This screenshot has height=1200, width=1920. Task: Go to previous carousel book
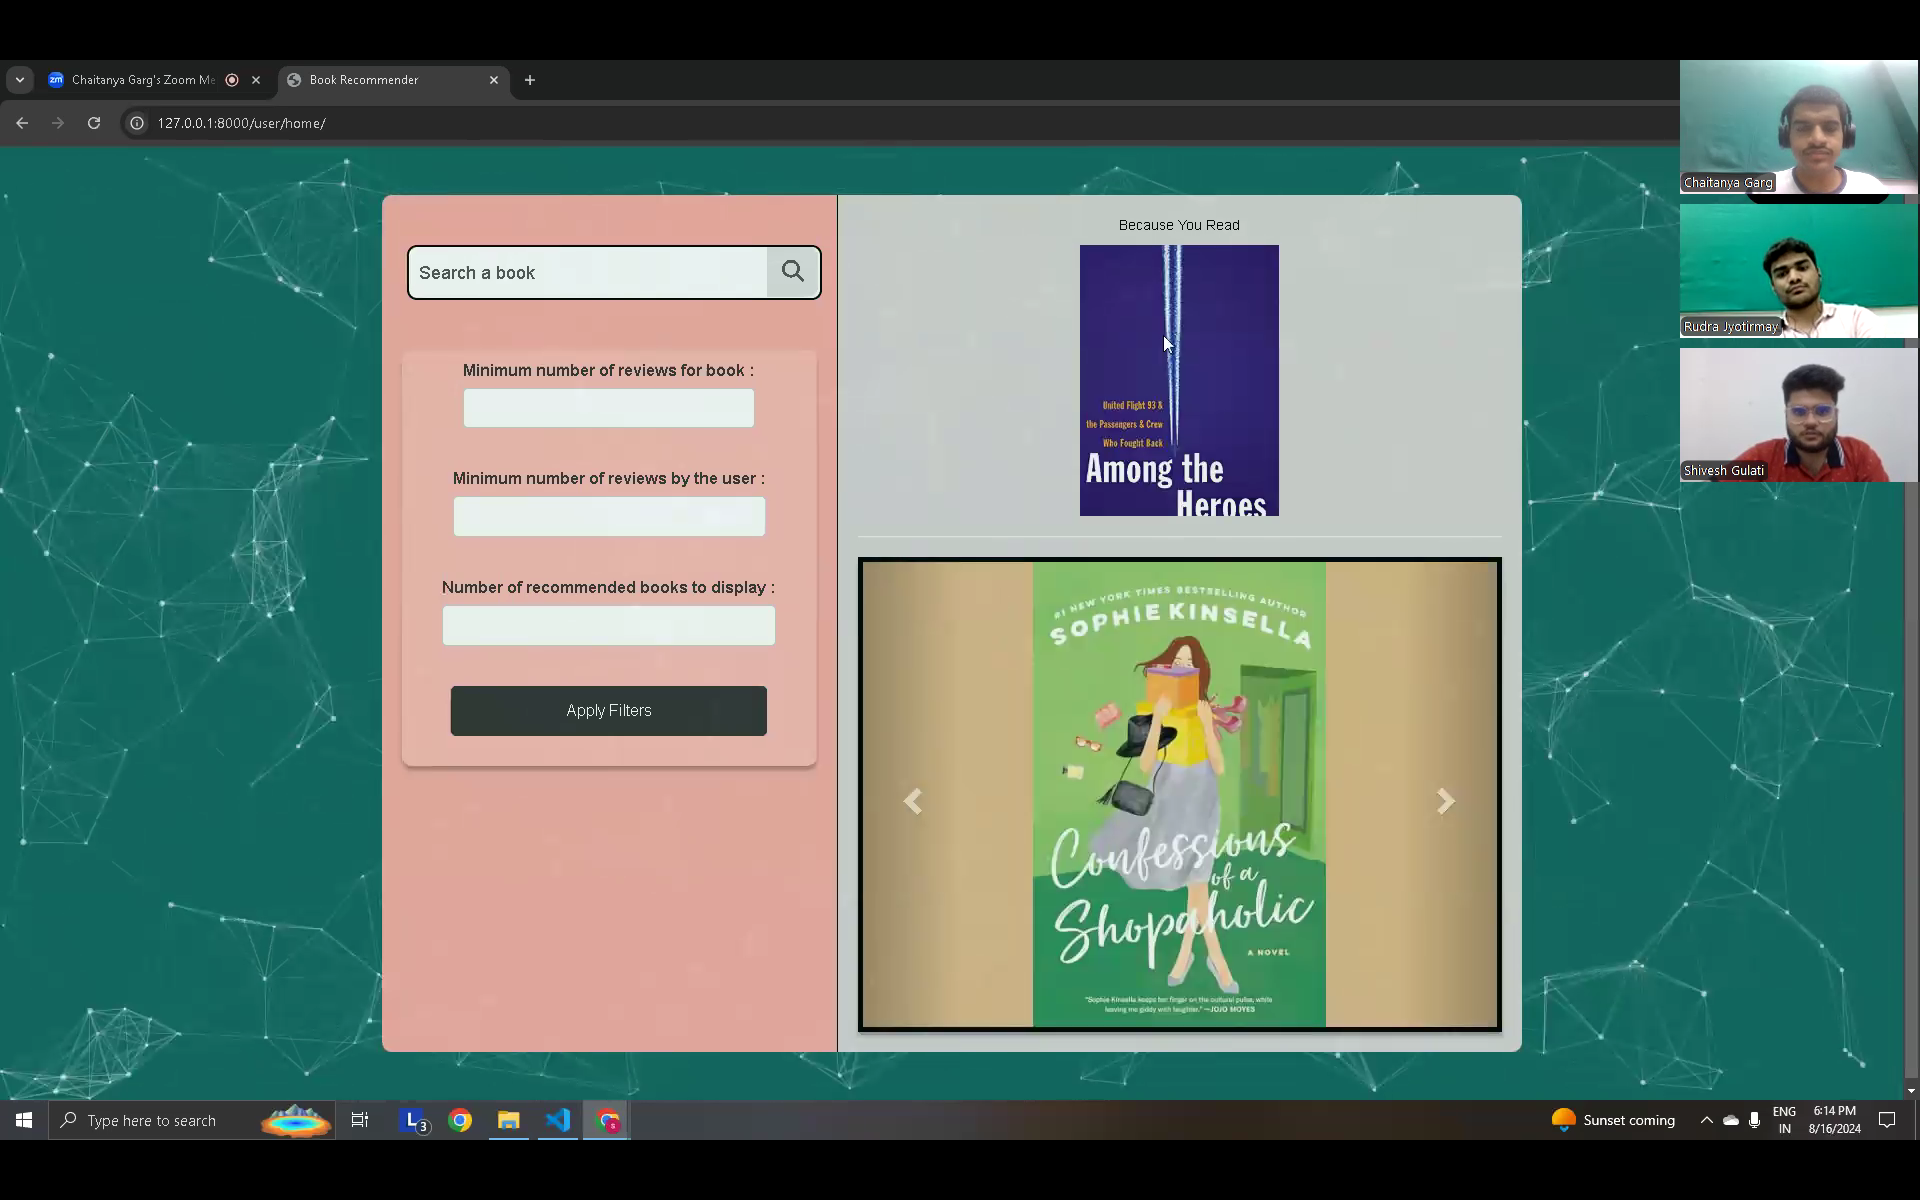pyautogui.click(x=912, y=801)
